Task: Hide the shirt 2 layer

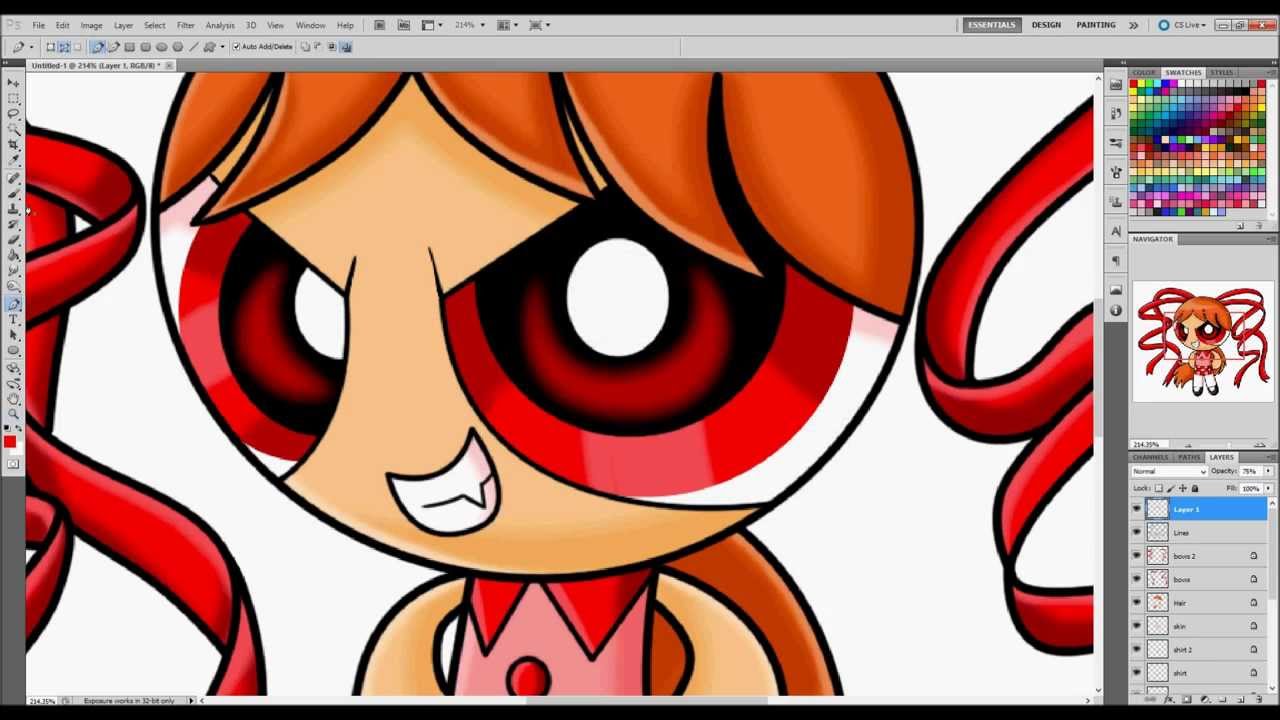Action: 1136,649
